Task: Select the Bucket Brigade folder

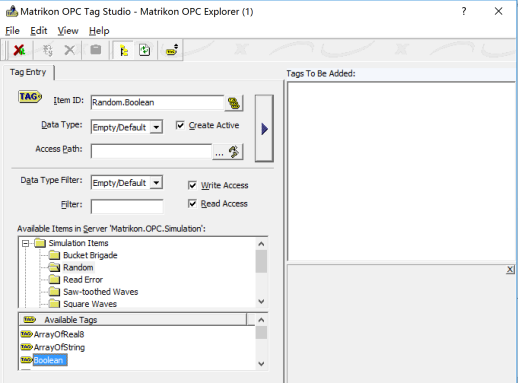Action: (x=90, y=255)
